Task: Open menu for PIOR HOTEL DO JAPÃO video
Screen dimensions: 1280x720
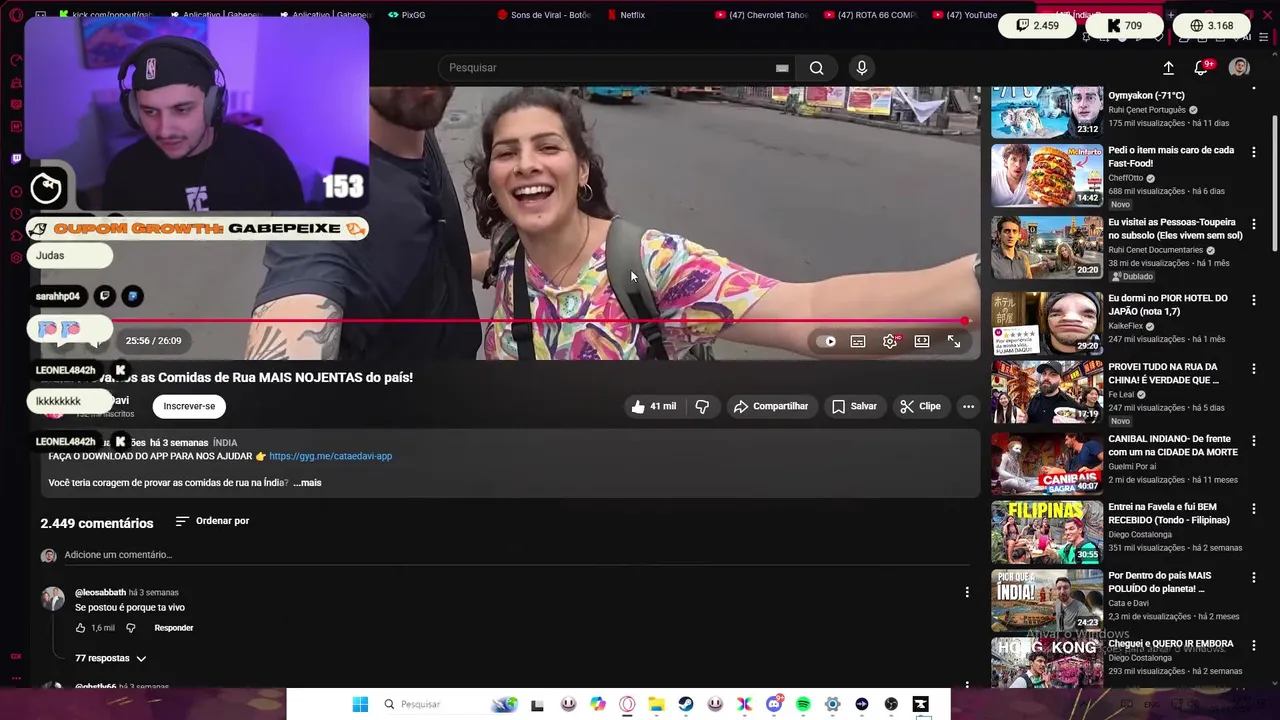Action: [1253, 300]
